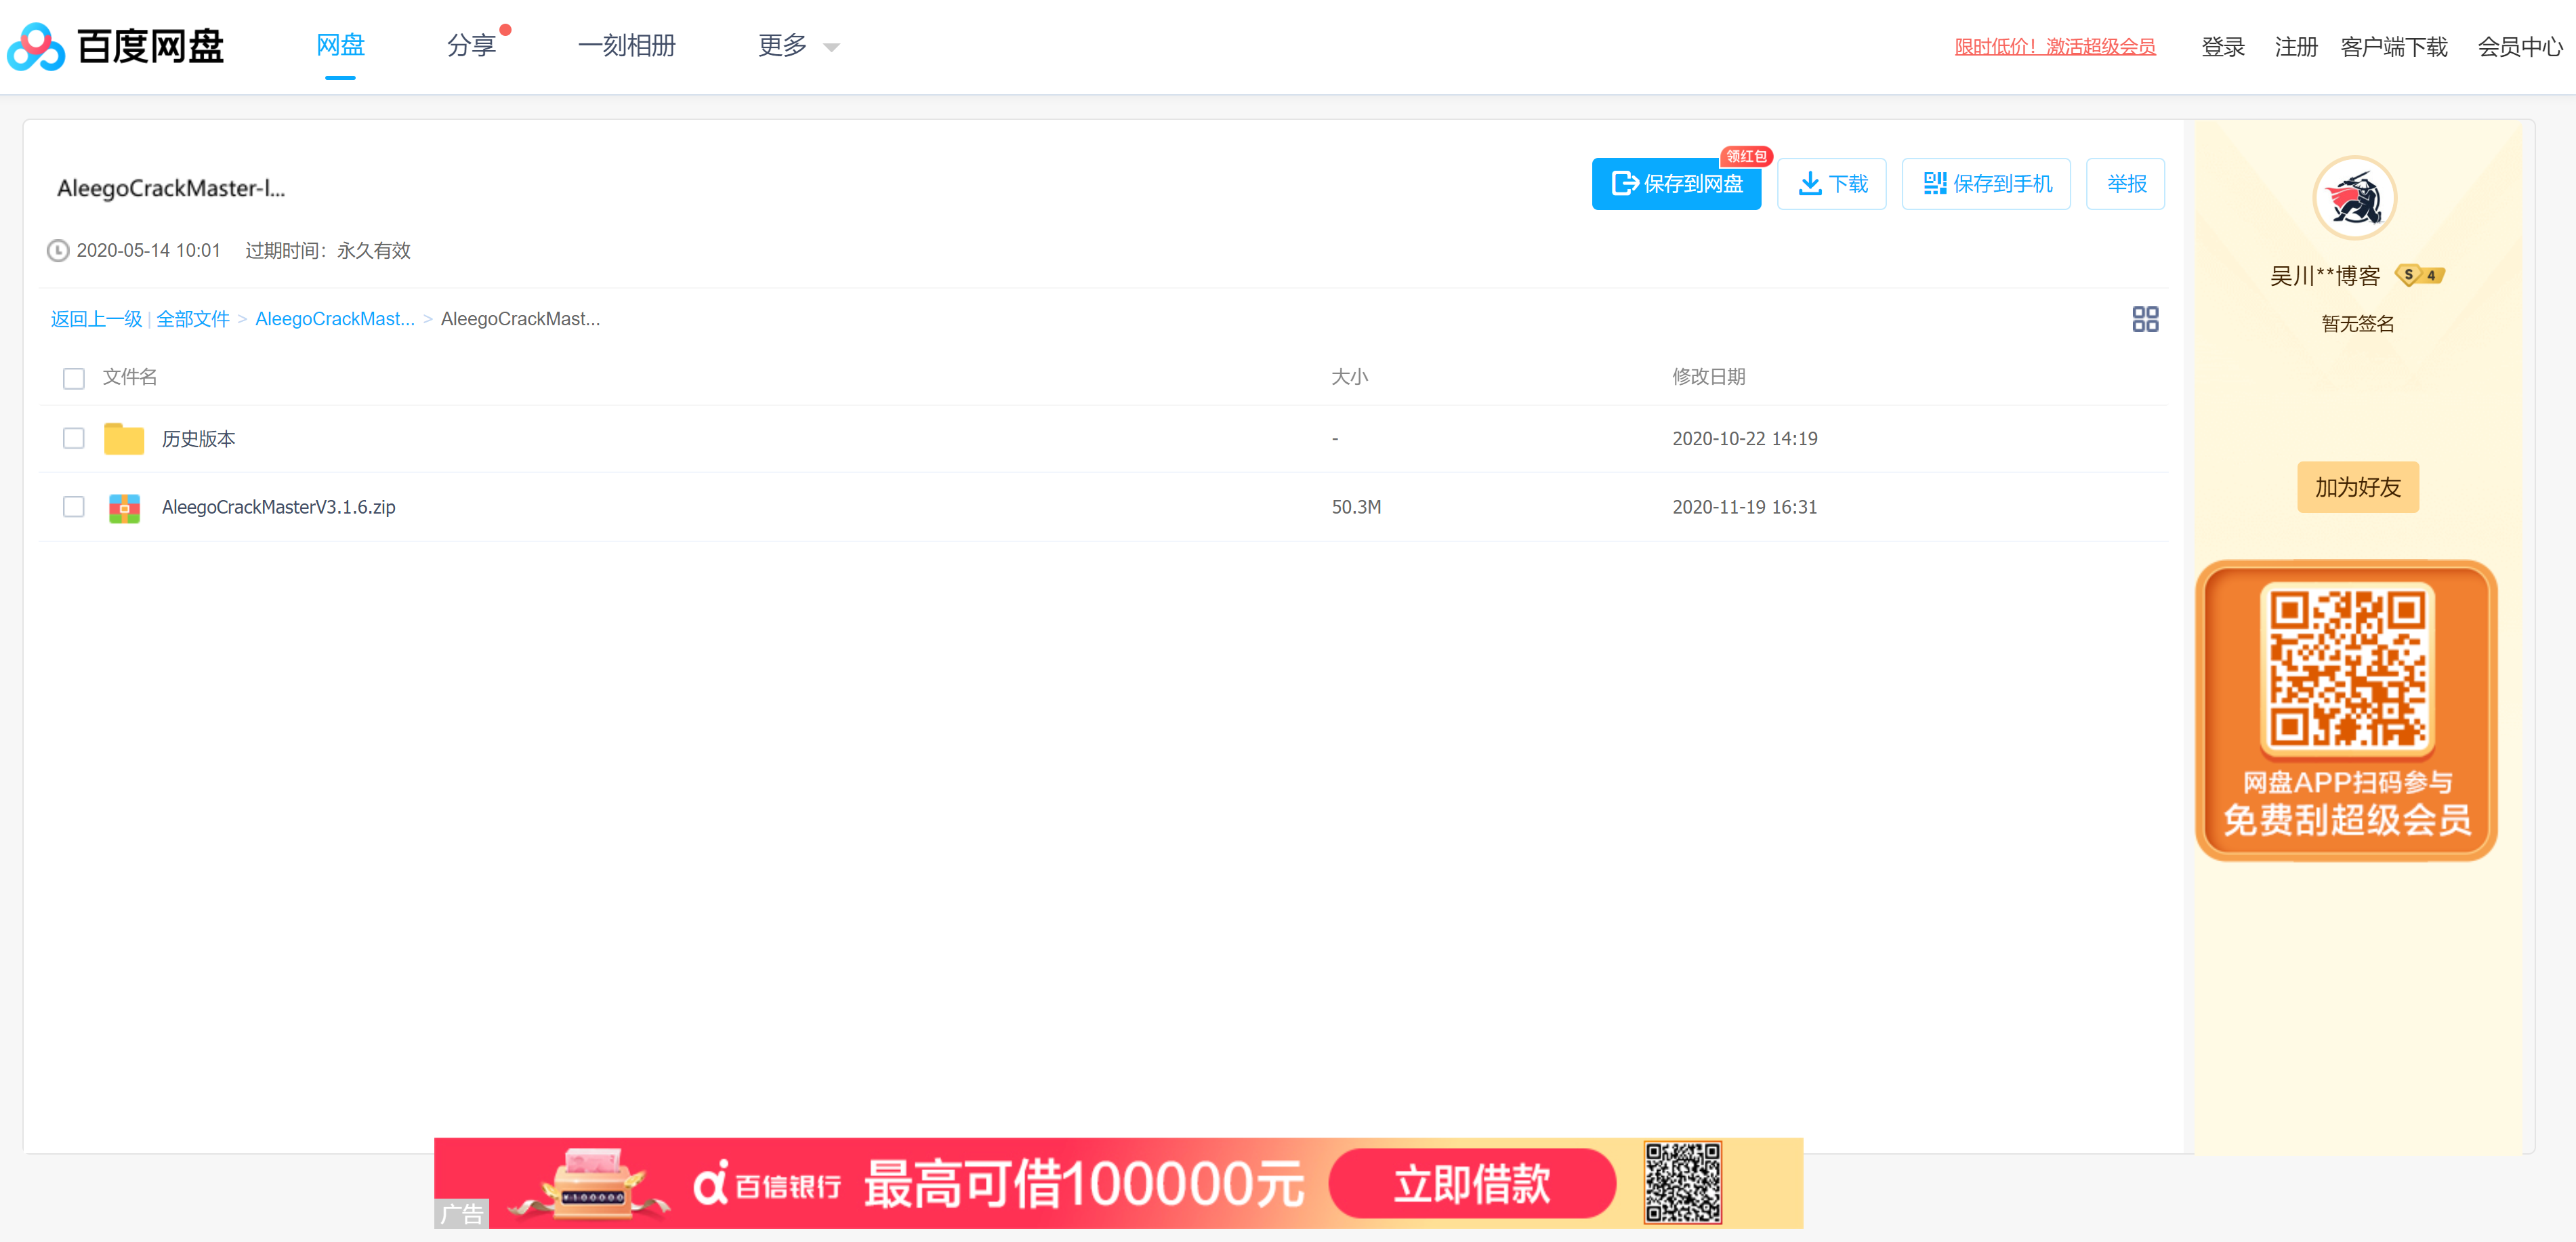
Task: Open the 网盘 tab
Action: [x=340, y=46]
